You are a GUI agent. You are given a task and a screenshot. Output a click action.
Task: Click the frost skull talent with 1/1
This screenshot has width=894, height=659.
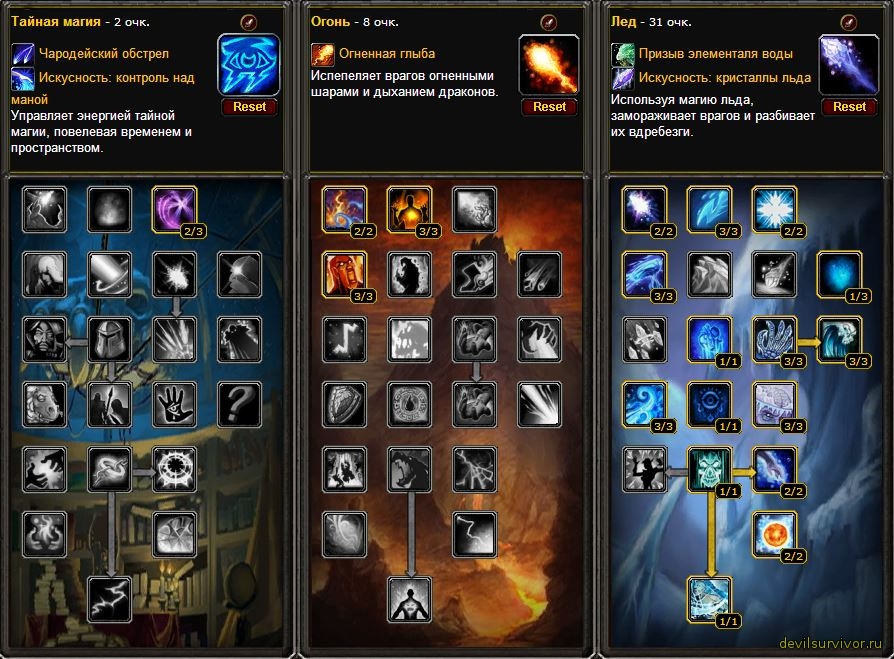(x=709, y=469)
